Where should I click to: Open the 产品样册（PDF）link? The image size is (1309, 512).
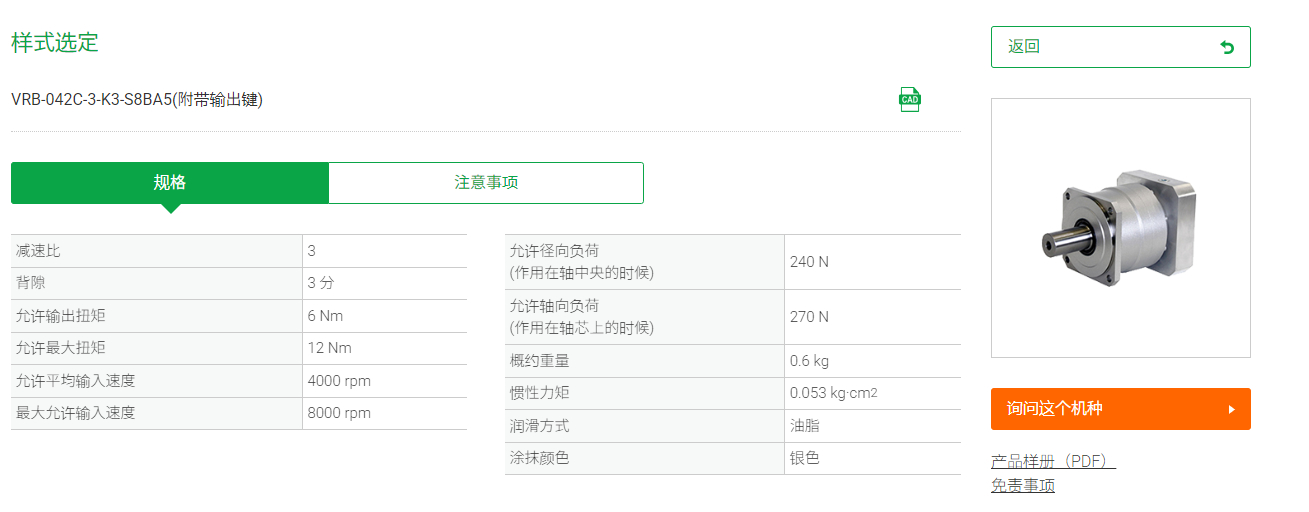point(1053,462)
